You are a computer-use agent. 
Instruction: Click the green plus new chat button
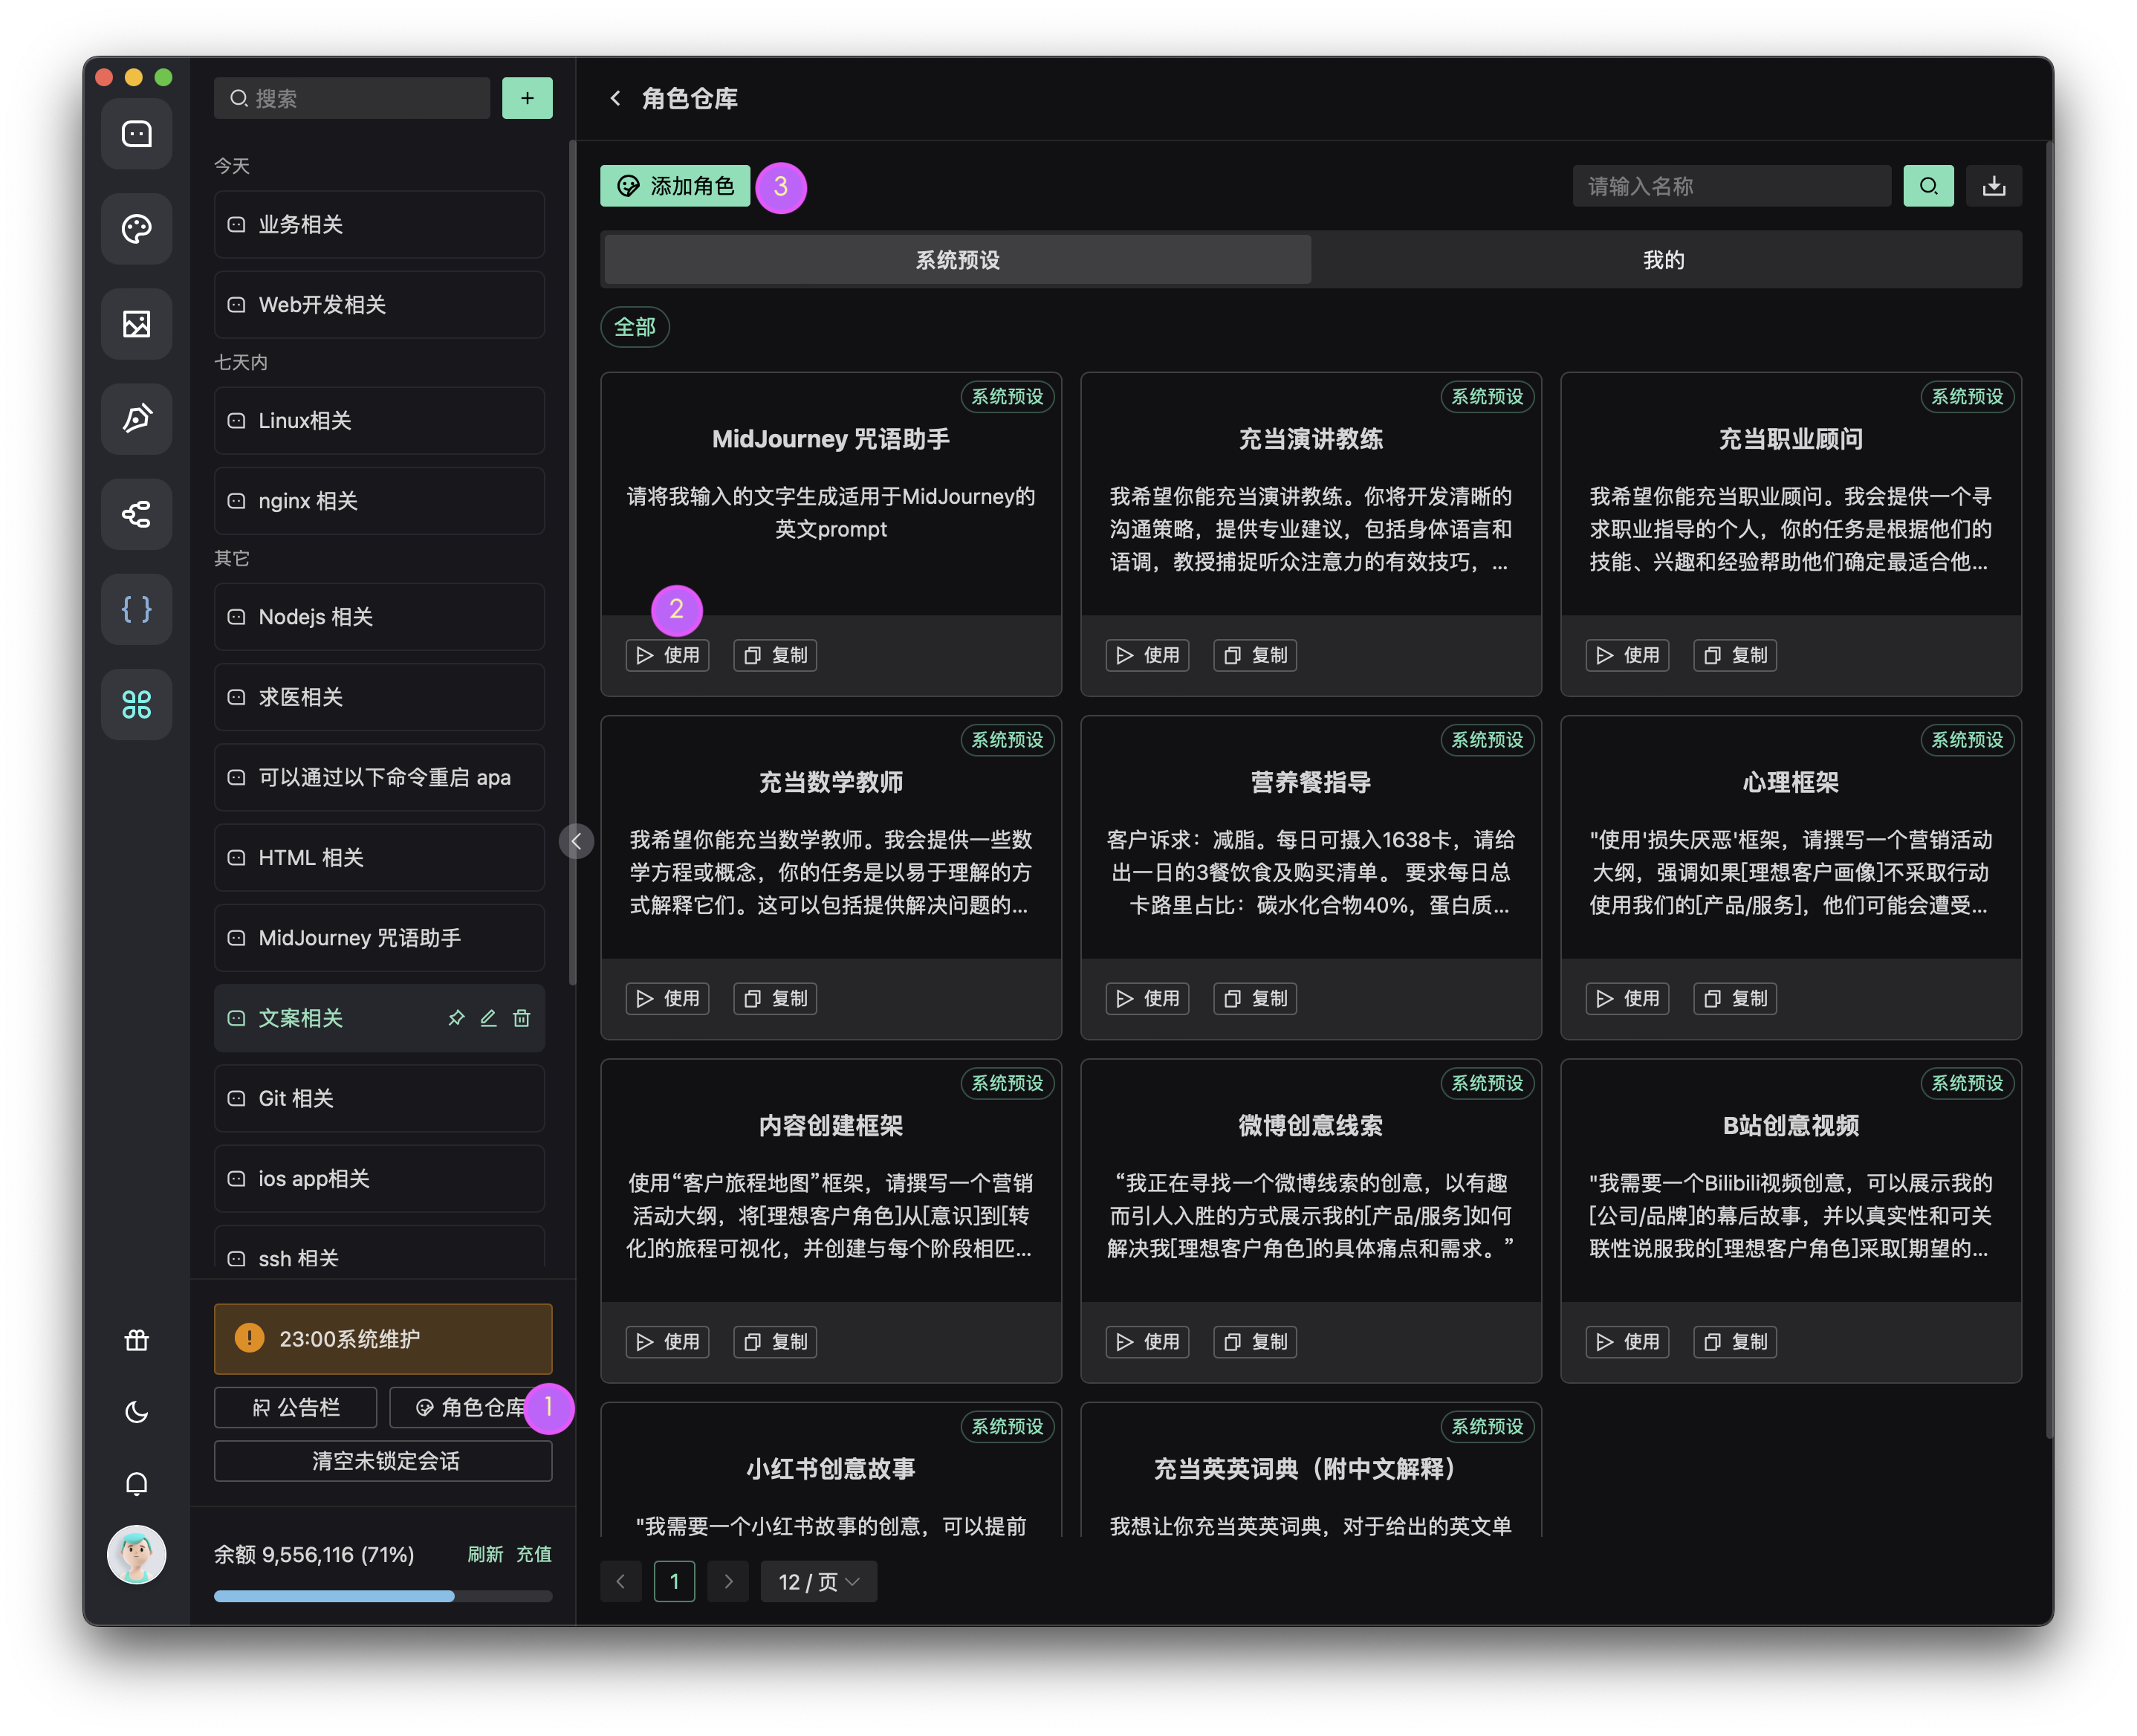click(527, 98)
